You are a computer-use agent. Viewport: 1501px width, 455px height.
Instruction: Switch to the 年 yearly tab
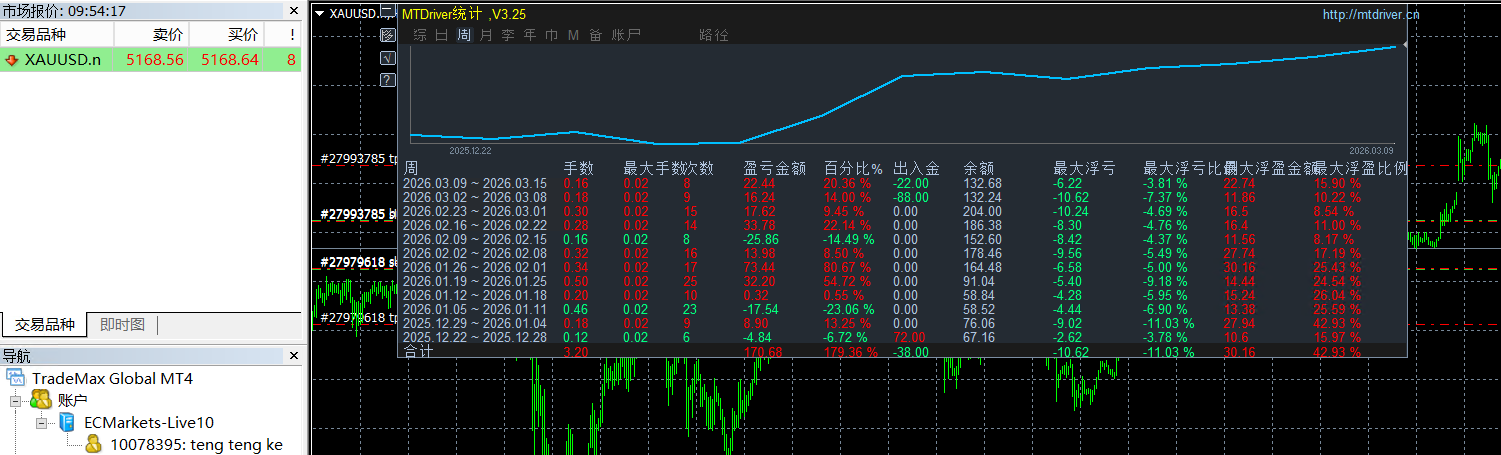530,35
